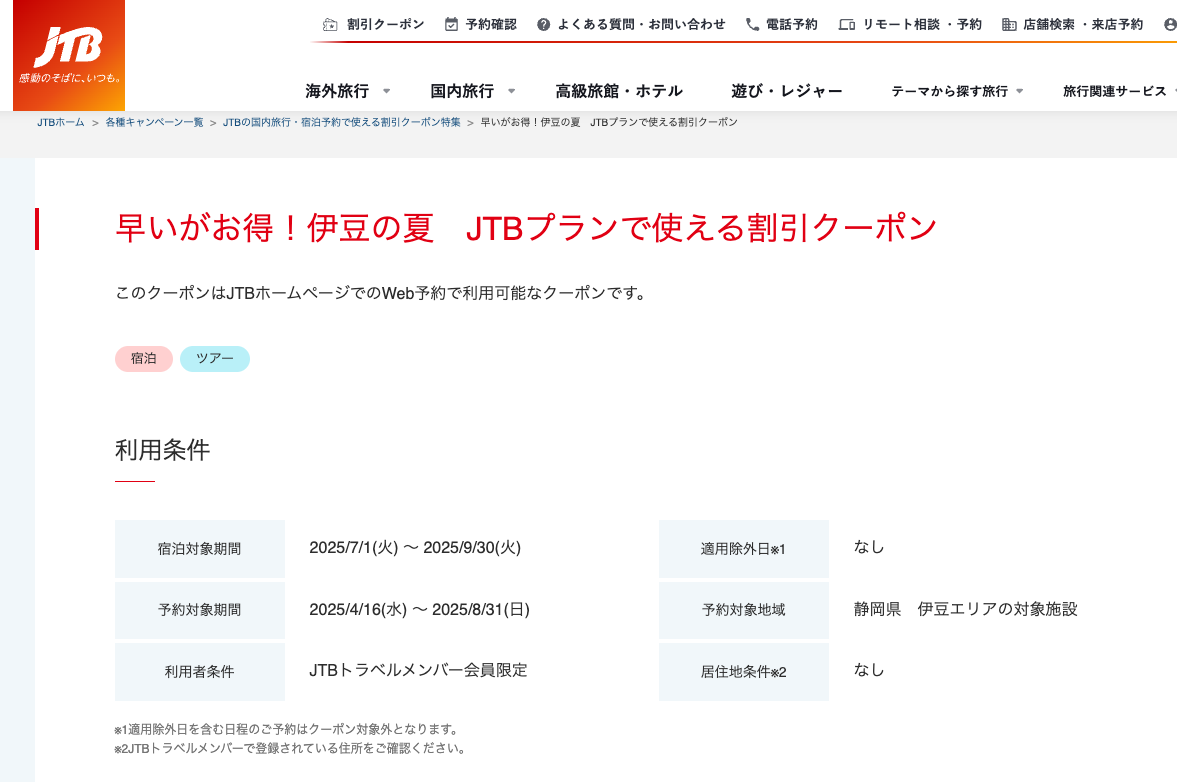
Task: Click the ※2 footnote about registered address
Action: (290, 748)
